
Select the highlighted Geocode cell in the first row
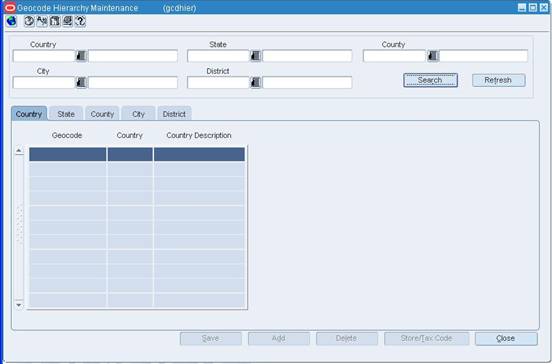68,154
